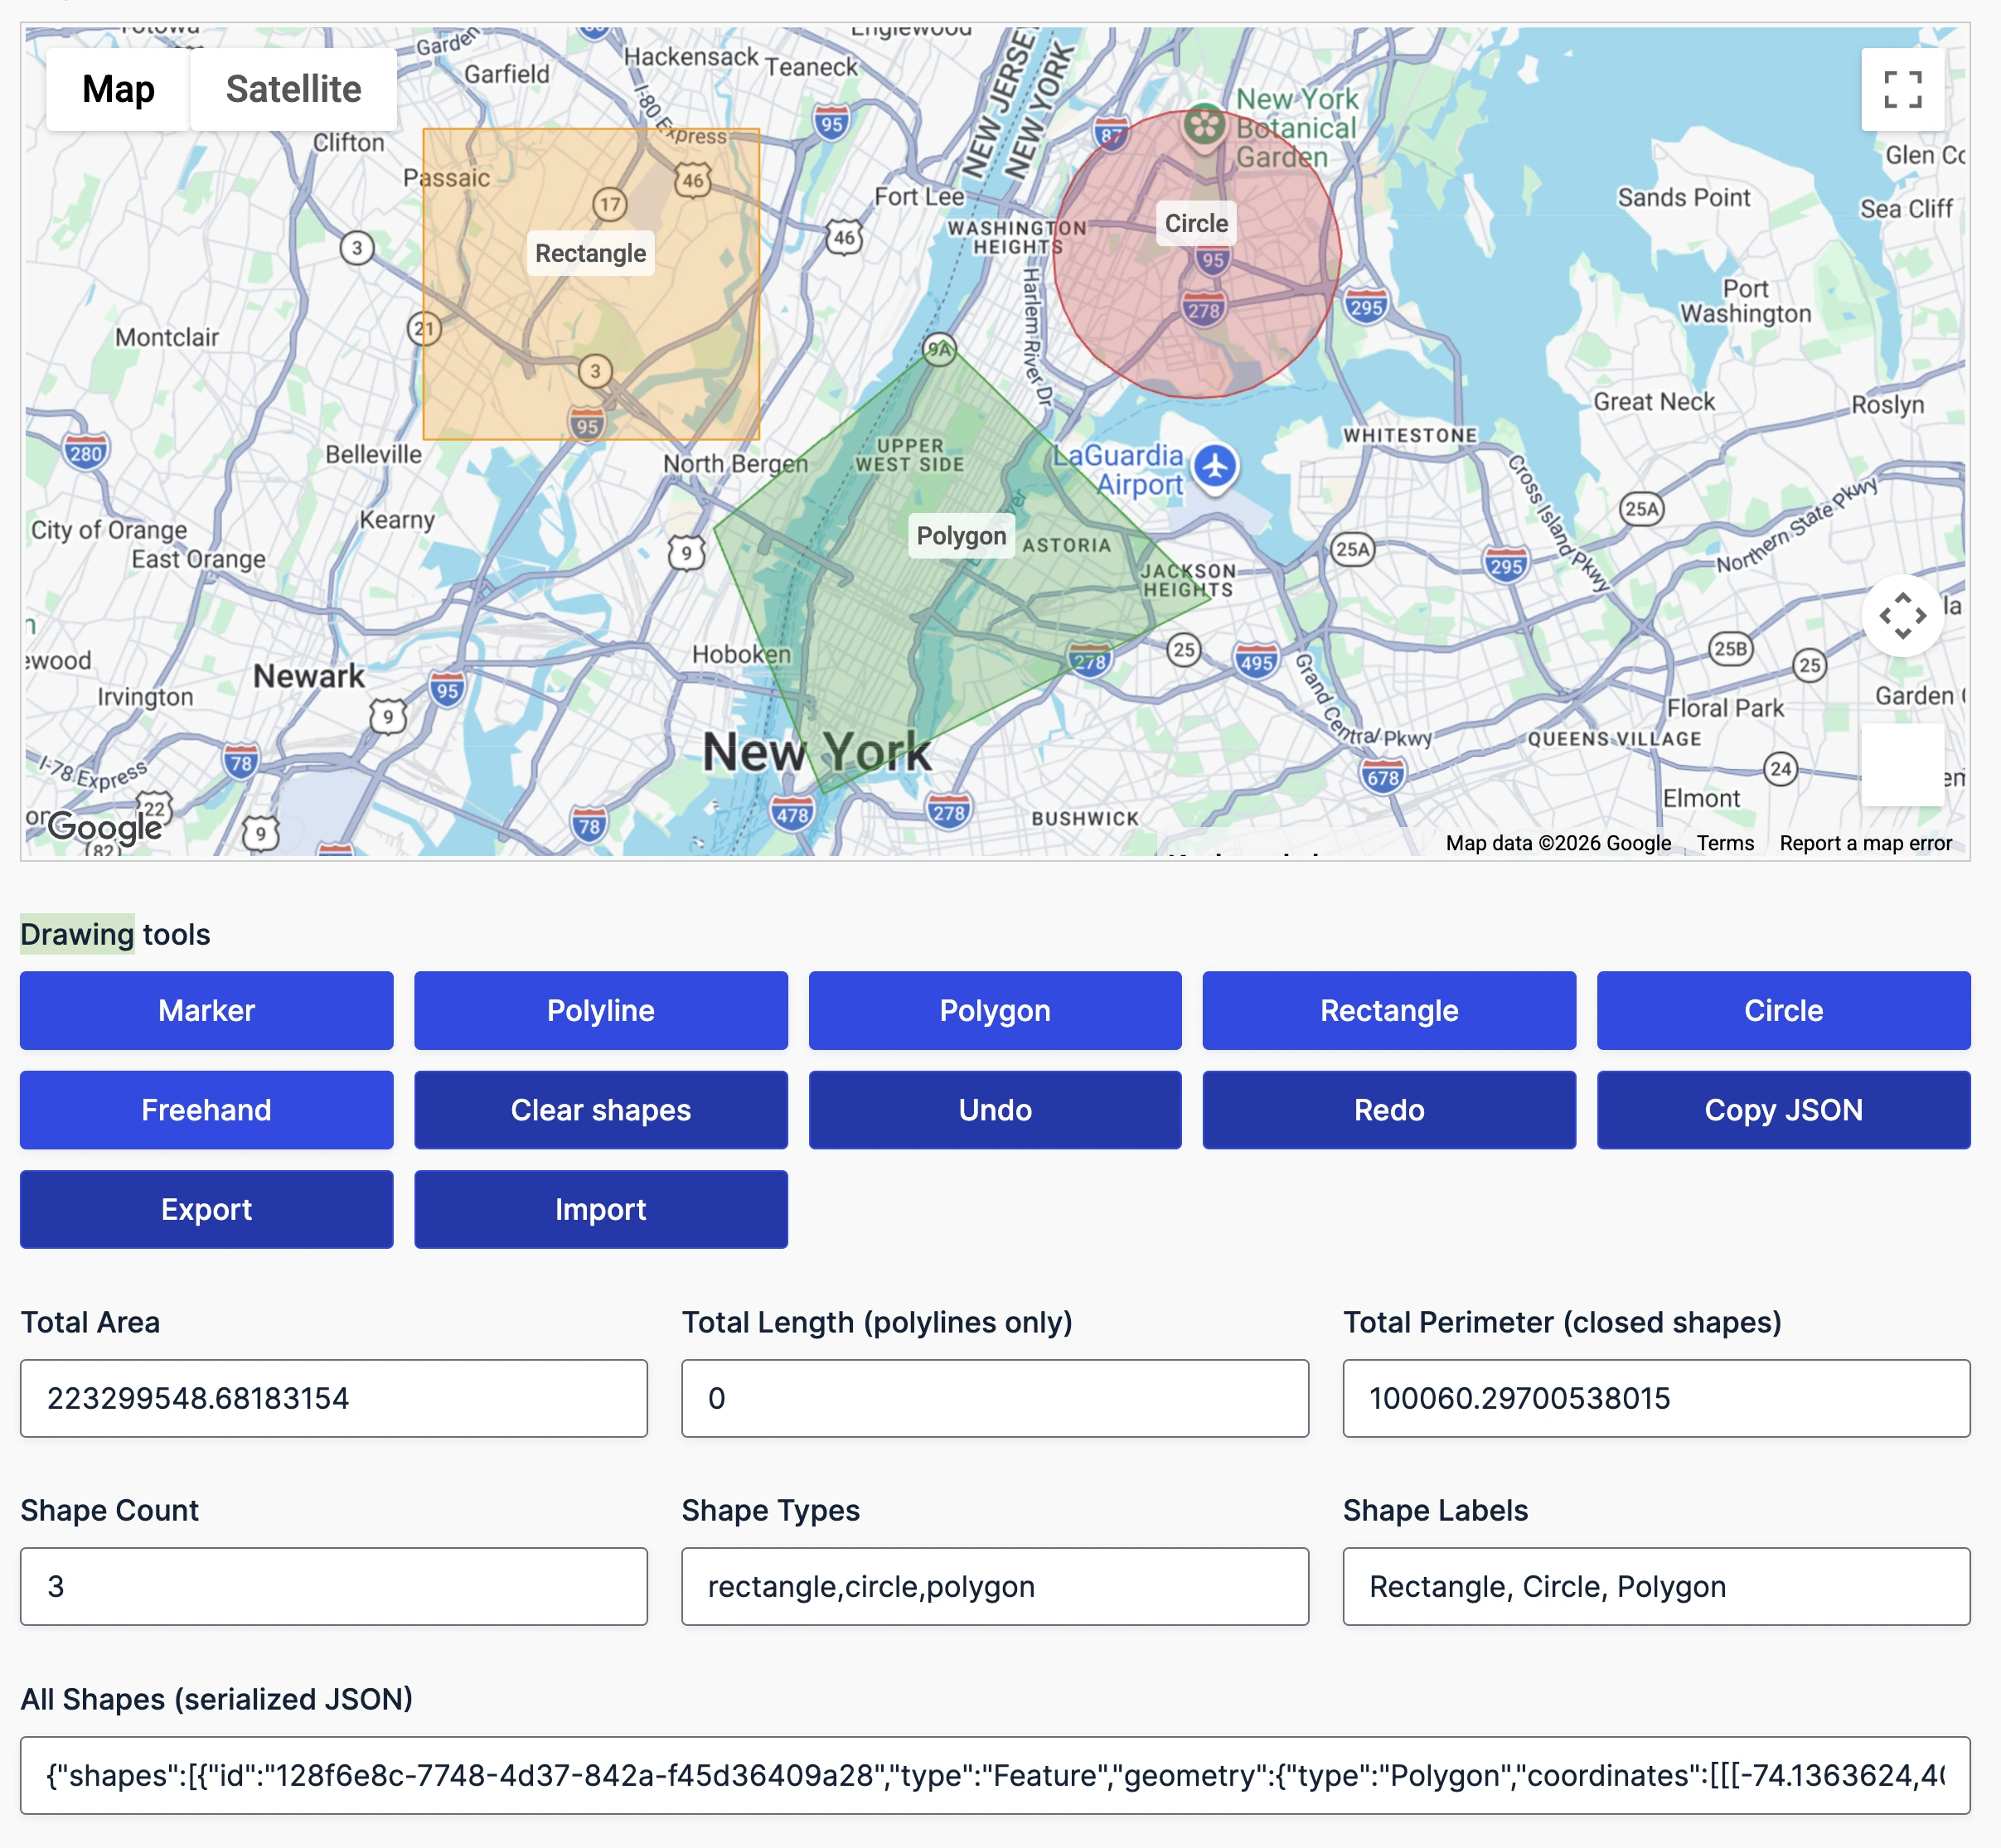Click the Montclair map label

(x=167, y=337)
